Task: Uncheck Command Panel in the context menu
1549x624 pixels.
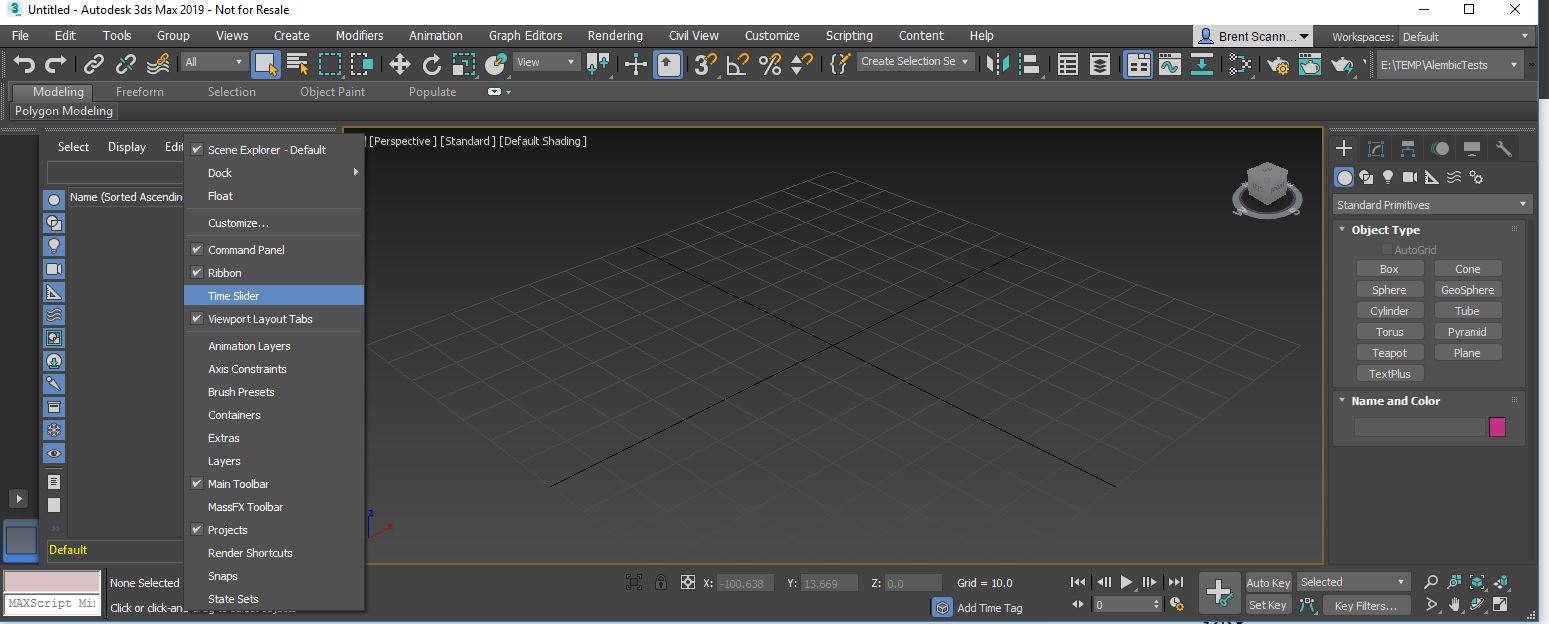Action: point(246,250)
